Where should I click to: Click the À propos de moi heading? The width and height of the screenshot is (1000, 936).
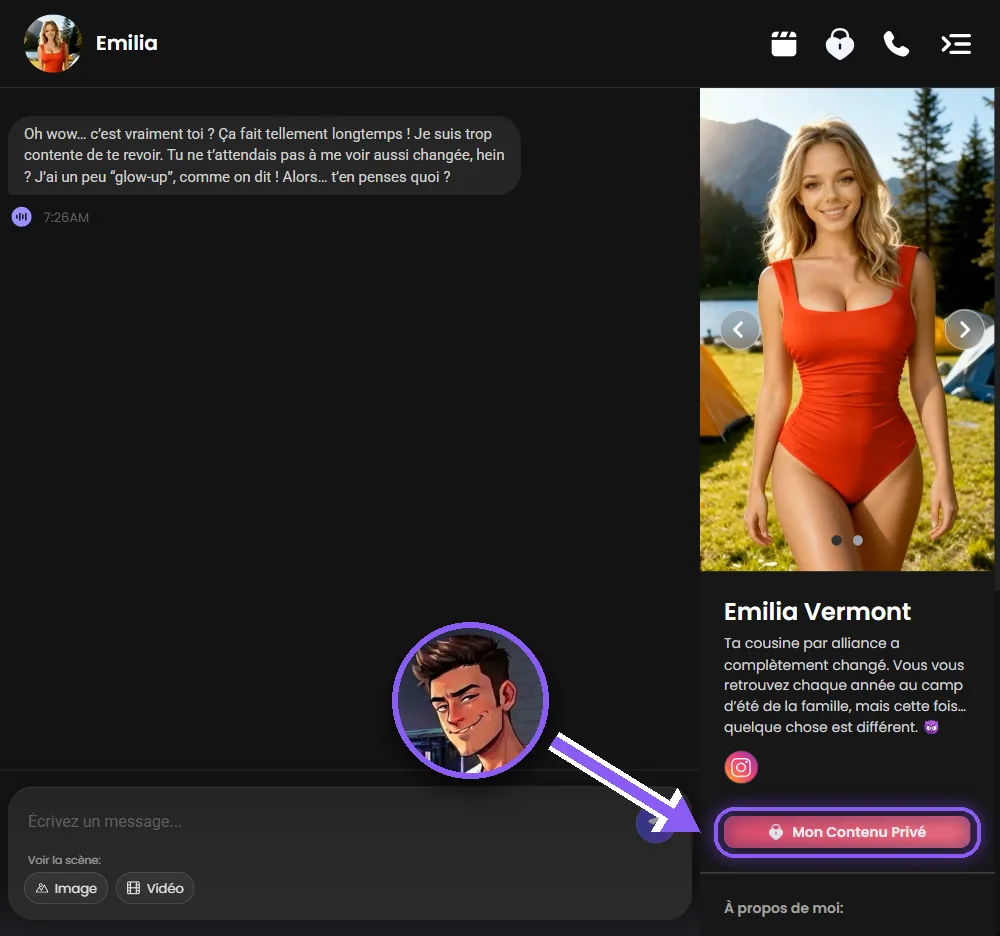click(784, 908)
